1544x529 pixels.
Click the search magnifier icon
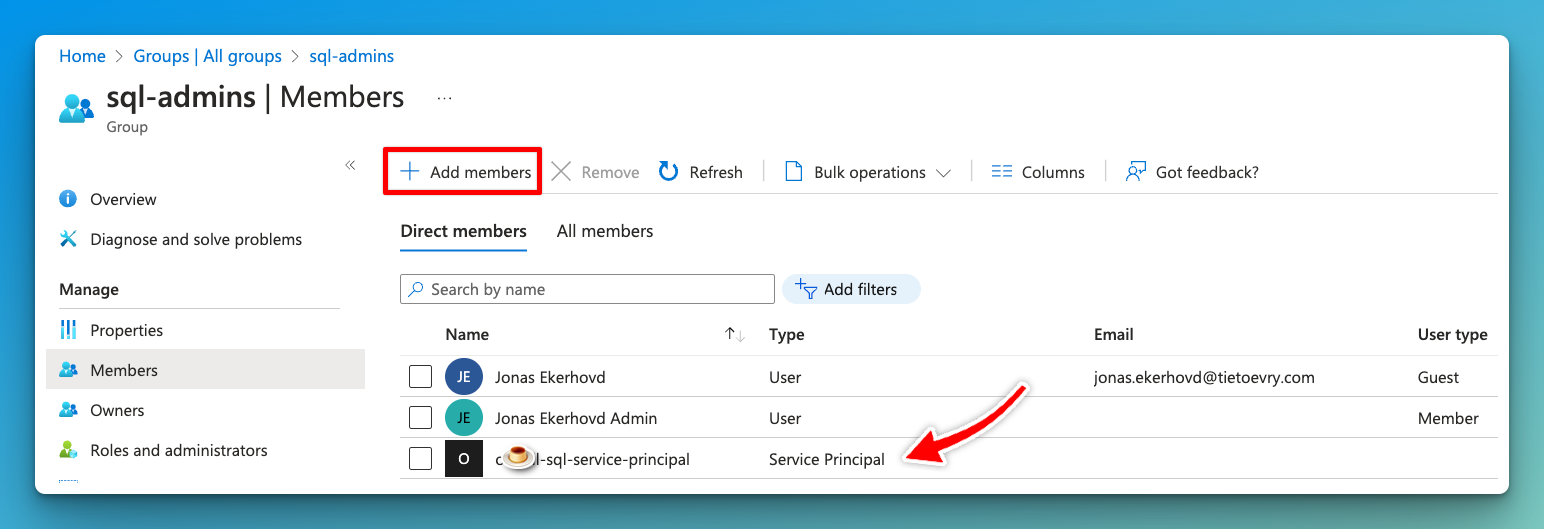(x=417, y=289)
